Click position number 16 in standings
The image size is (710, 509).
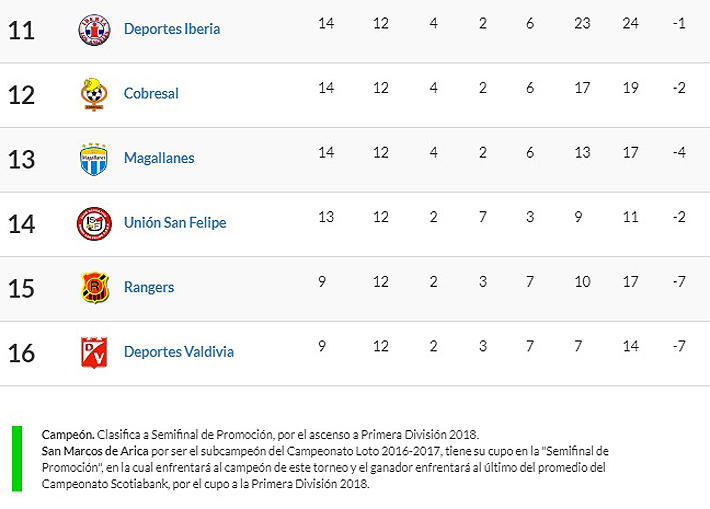point(21,353)
